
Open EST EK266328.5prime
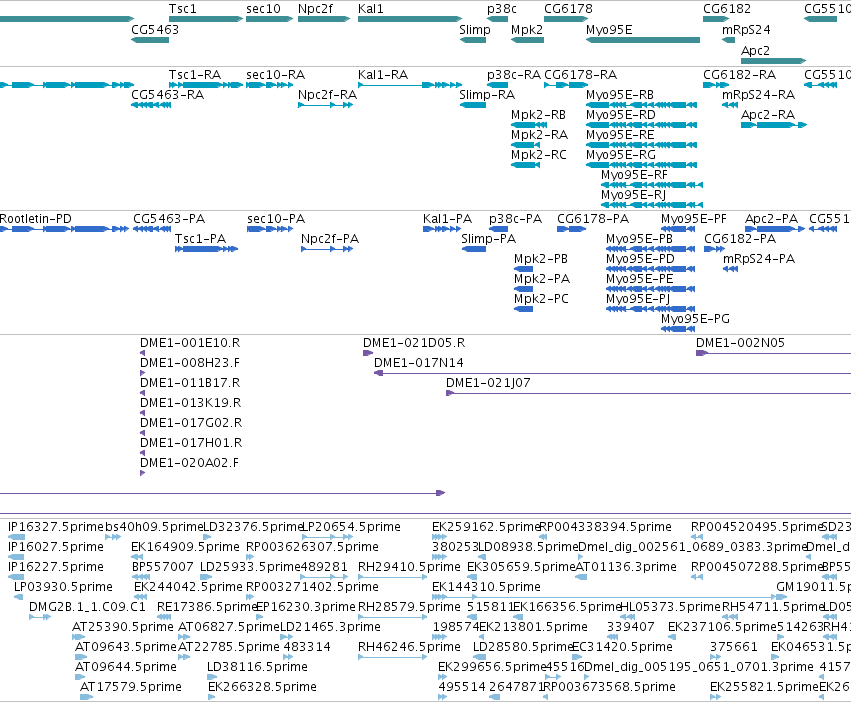tap(262, 687)
